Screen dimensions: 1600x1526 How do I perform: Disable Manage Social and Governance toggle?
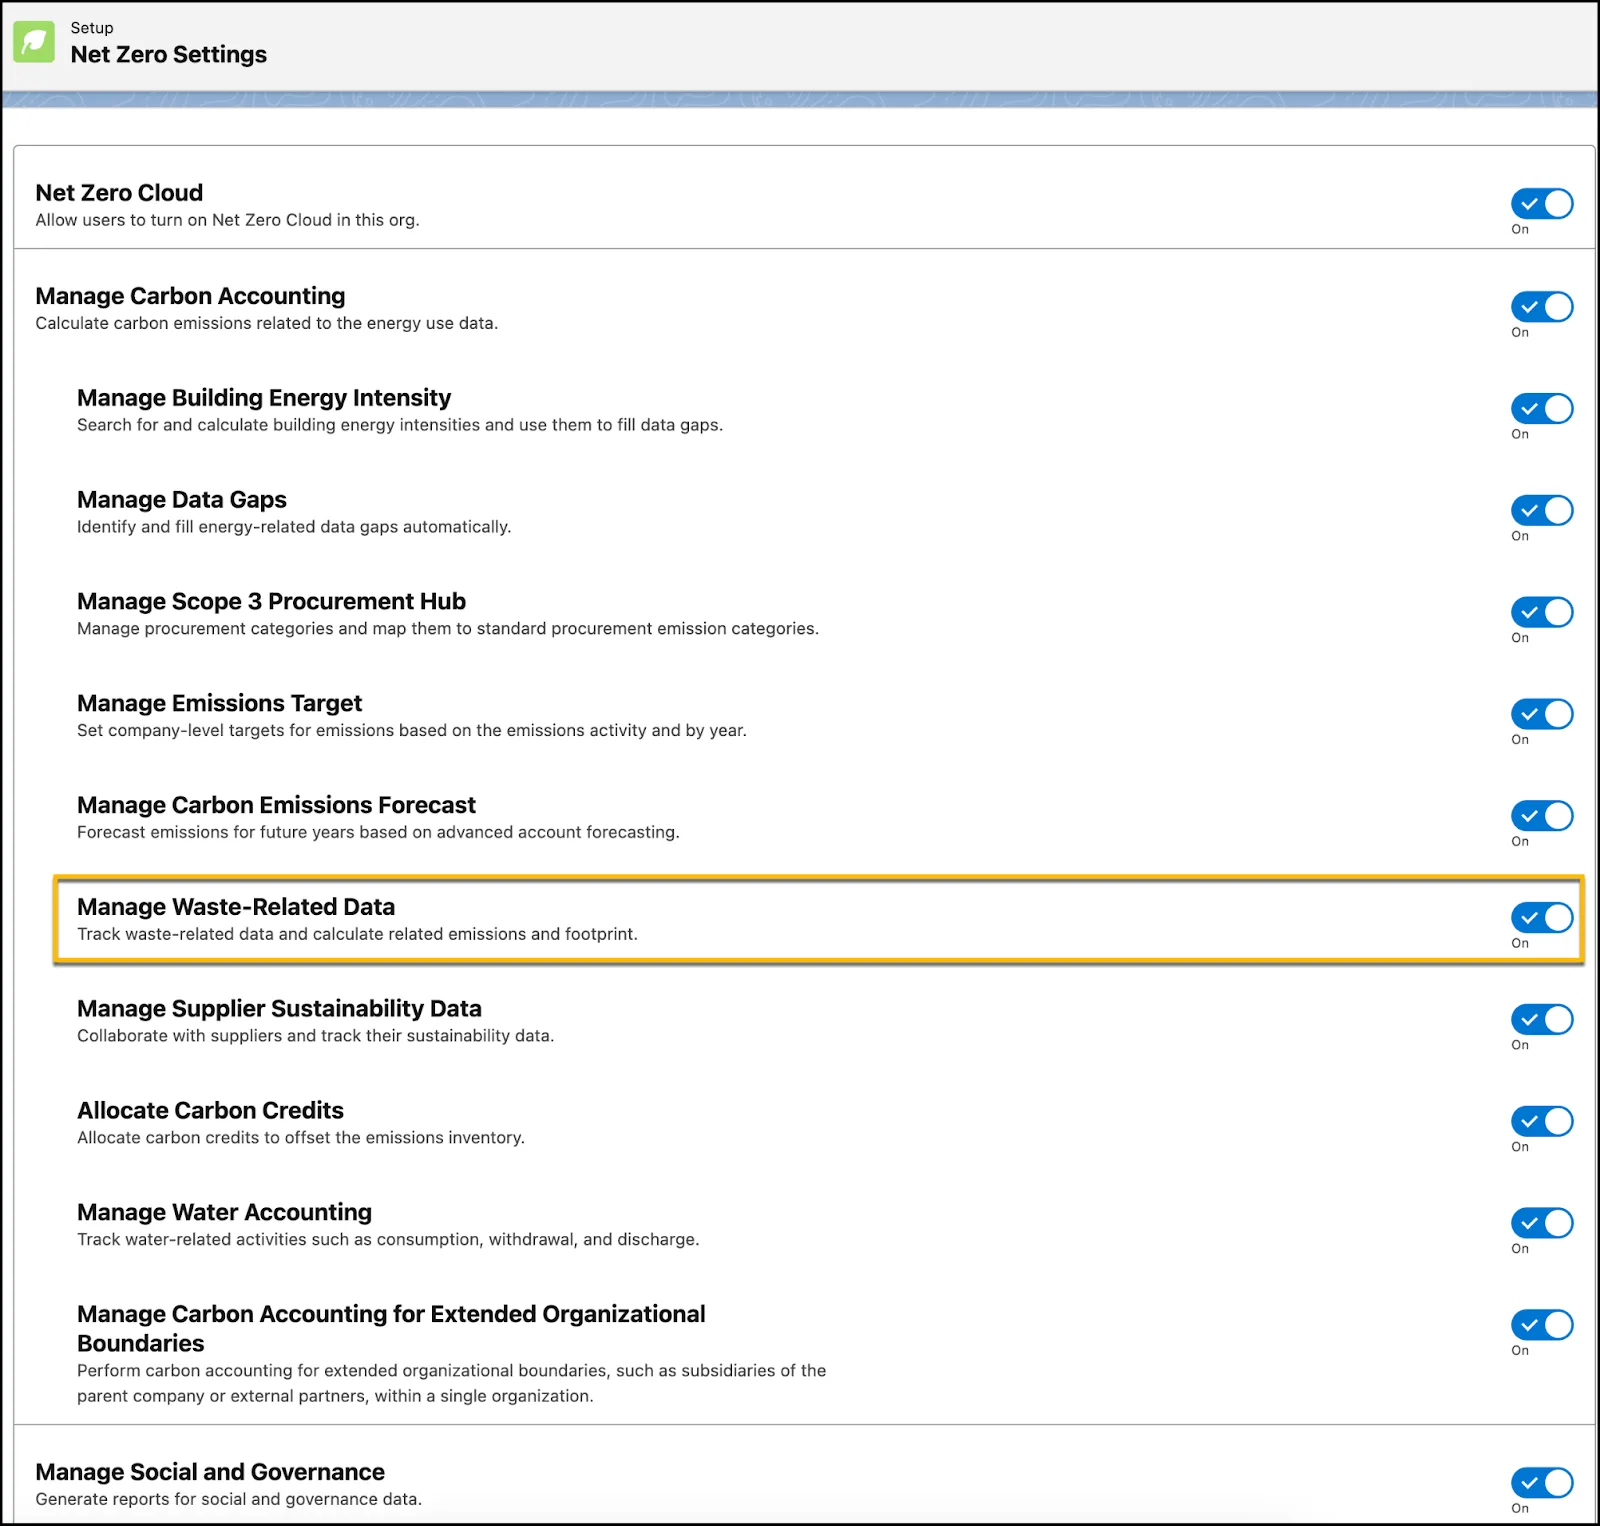(1542, 1483)
